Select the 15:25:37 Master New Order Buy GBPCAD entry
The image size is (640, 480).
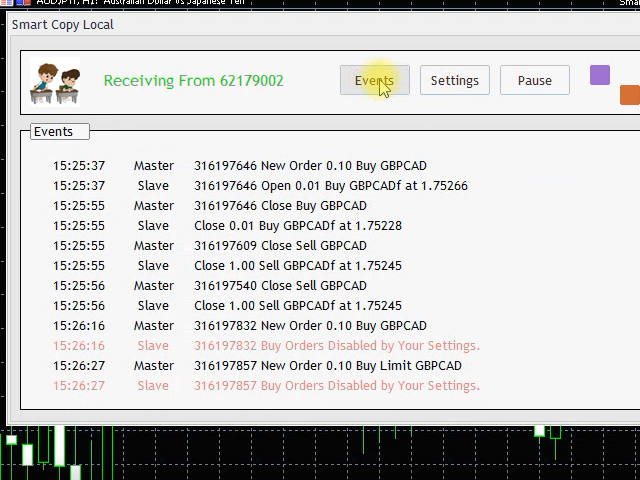(x=310, y=166)
